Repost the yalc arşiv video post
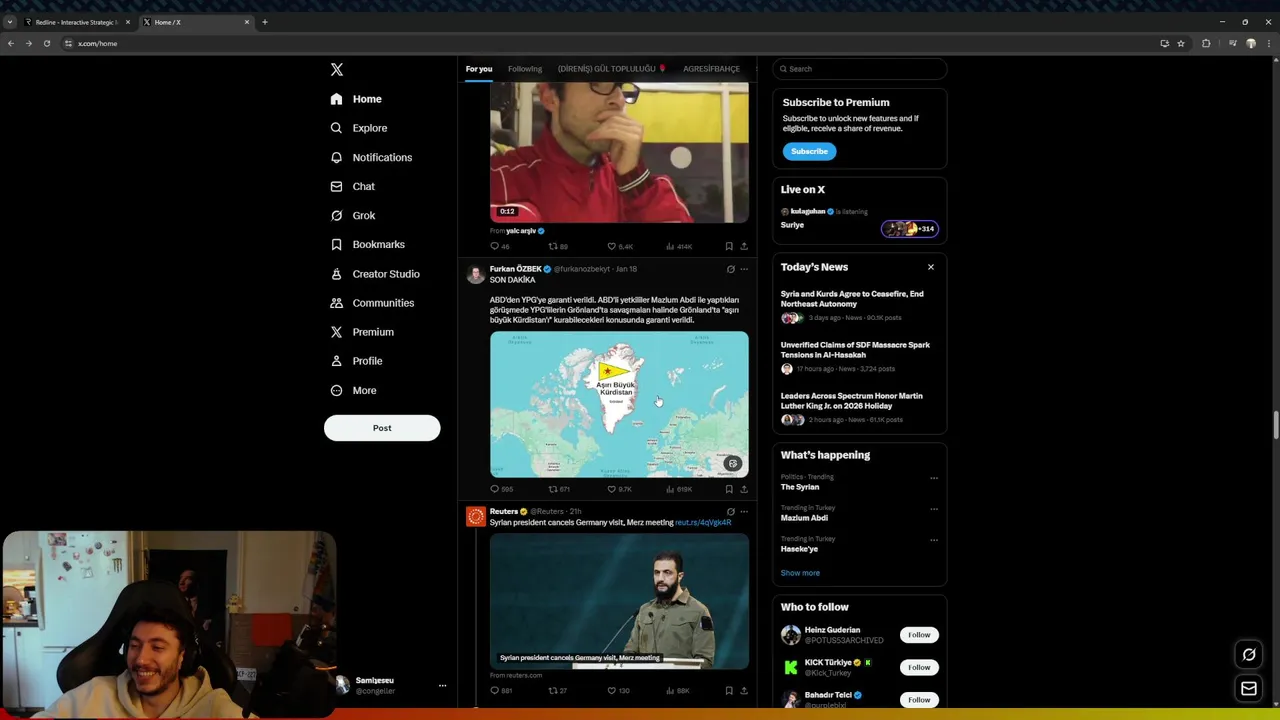Screen dimensions: 1280x720 click(x=558, y=246)
